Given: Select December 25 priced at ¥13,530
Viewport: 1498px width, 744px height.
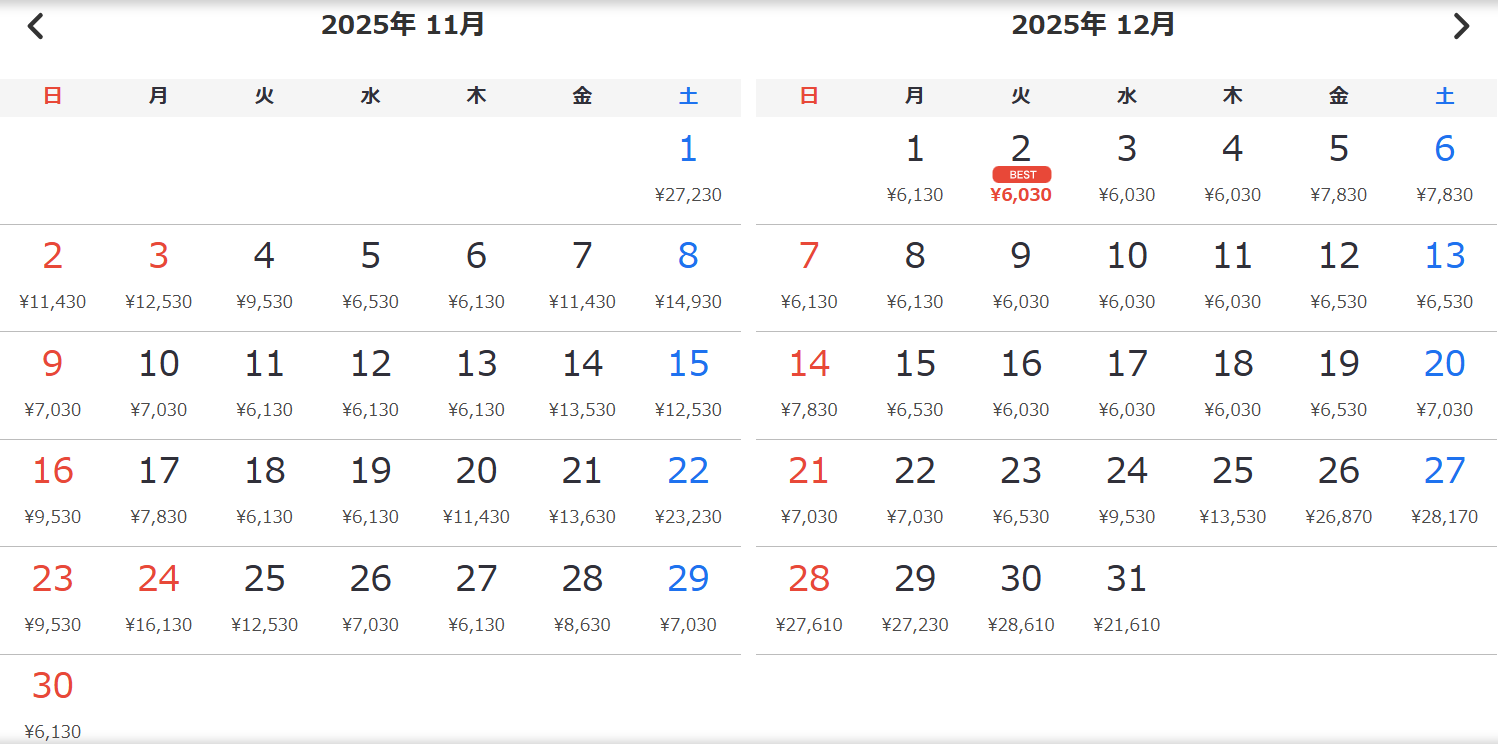Looking at the screenshot, I should coord(1232,491).
